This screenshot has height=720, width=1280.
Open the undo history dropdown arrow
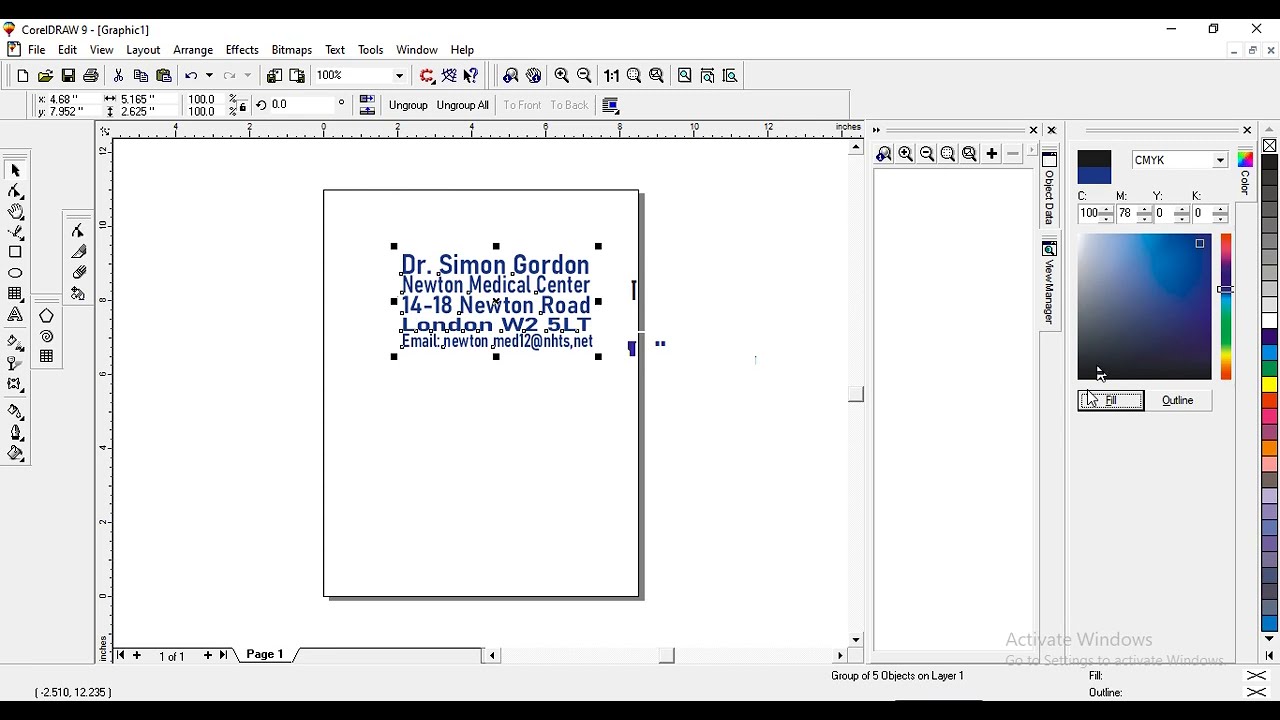210,76
